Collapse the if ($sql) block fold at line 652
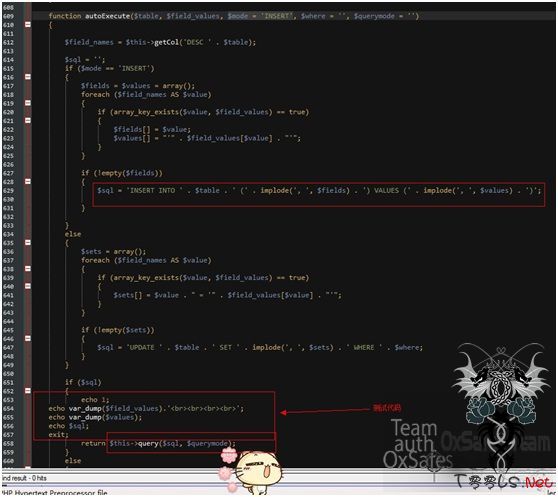Viewport: 558px width, 497px height. click(x=28, y=391)
